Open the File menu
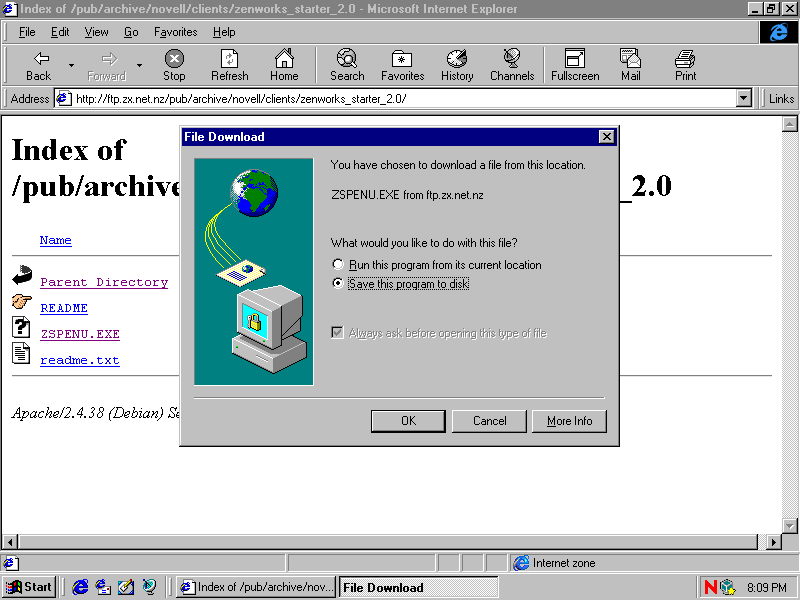800x600 pixels. pos(27,32)
